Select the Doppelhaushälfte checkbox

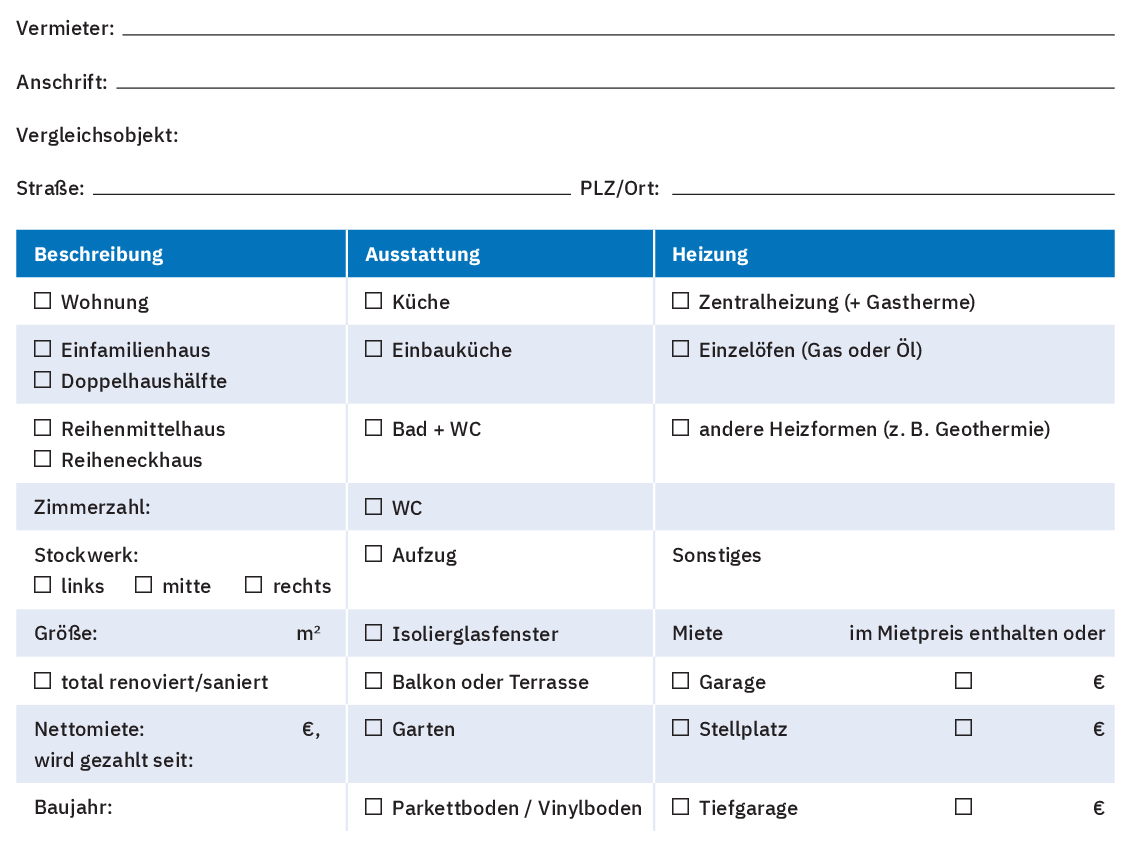click(42, 380)
